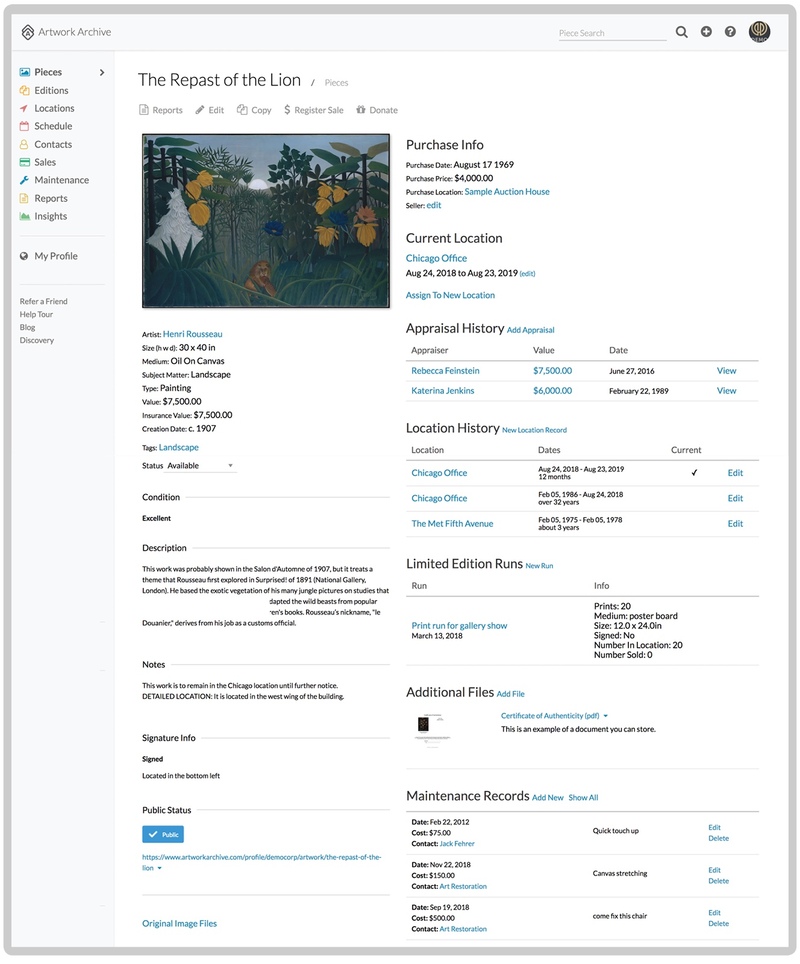The width and height of the screenshot is (800, 964).
Task: Click the Insights chart icon in sidebar
Action: tap(25, 216)
